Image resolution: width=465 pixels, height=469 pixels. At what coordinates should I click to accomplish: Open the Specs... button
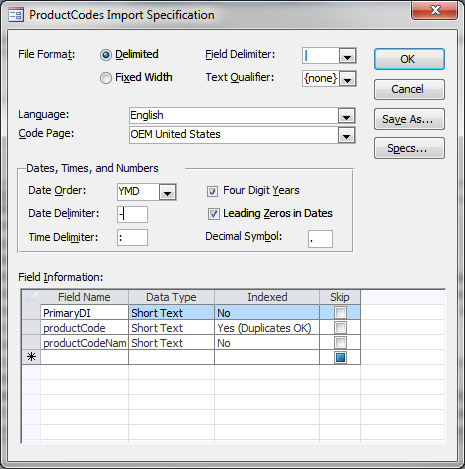(x=409, y=148)
